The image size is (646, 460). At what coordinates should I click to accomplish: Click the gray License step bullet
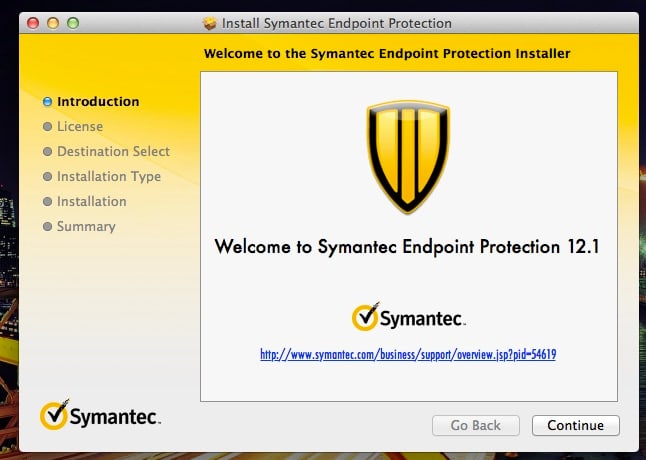[x=47, y=126]
